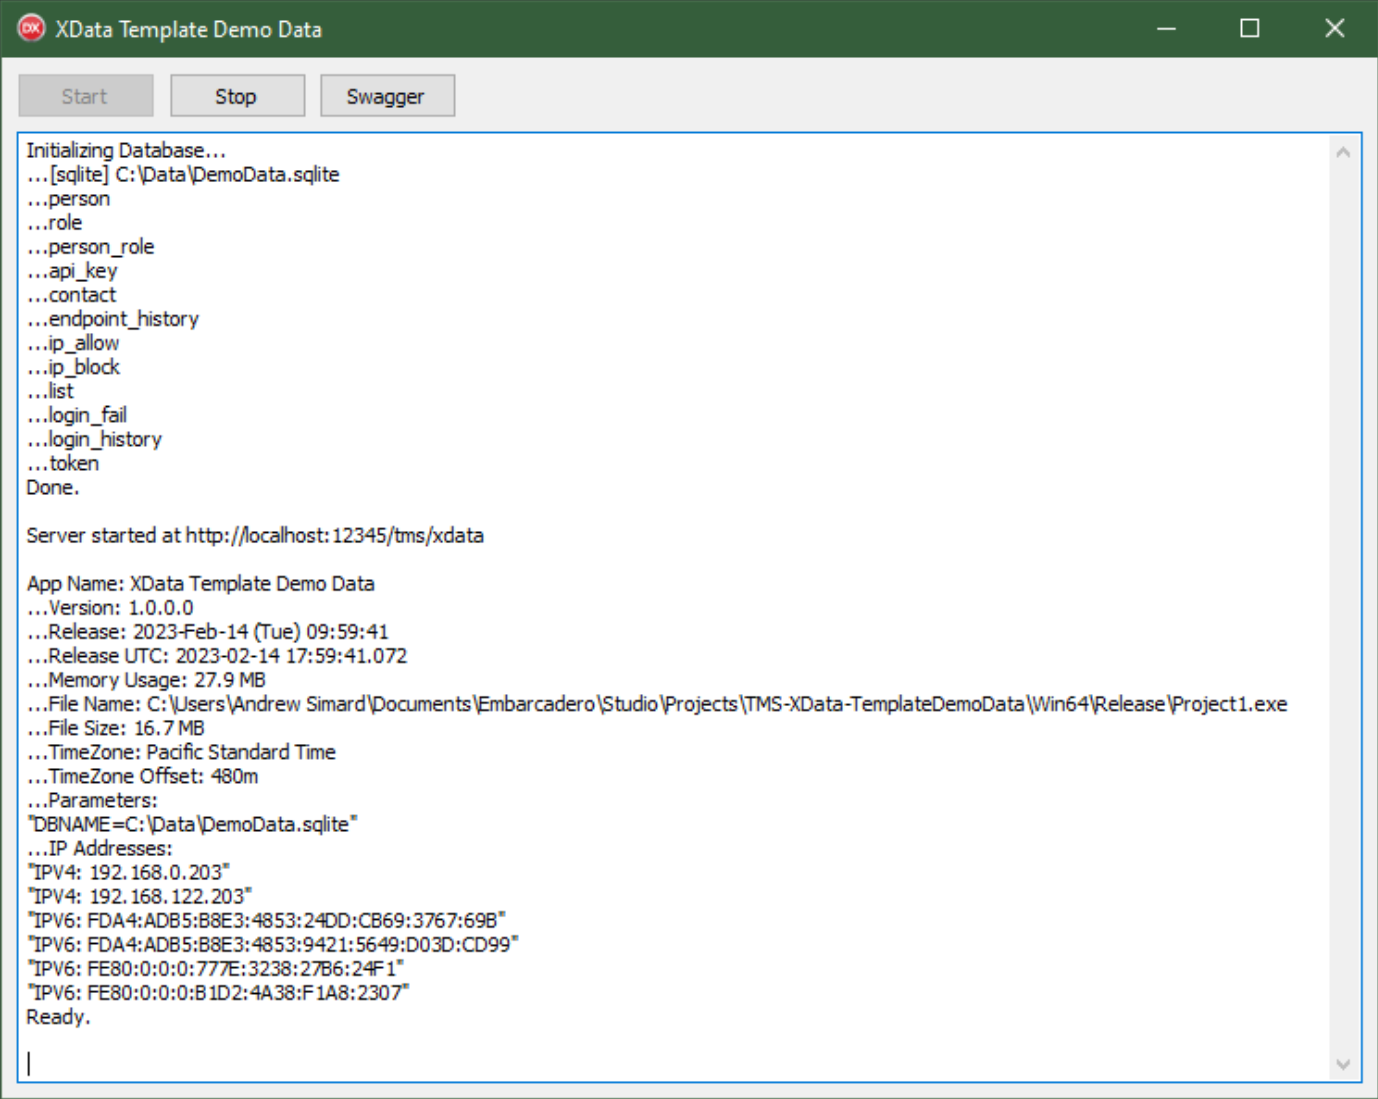Click the '...api_key' log line

[x=72, y=270]
